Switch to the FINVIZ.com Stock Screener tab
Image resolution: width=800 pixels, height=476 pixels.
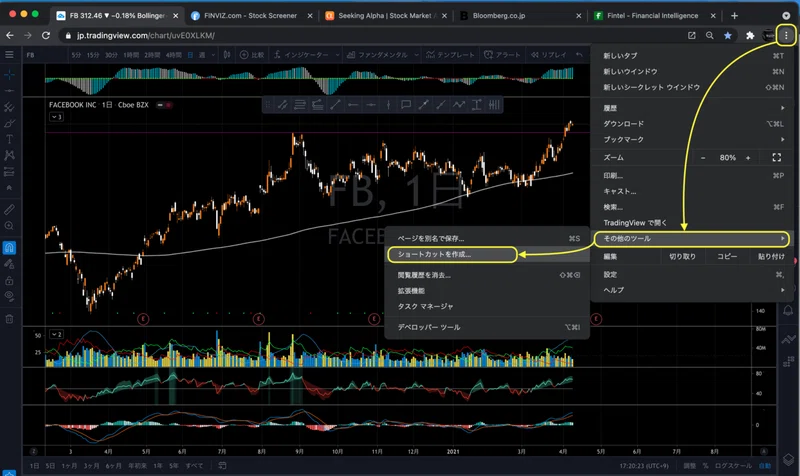pos(252,16)
